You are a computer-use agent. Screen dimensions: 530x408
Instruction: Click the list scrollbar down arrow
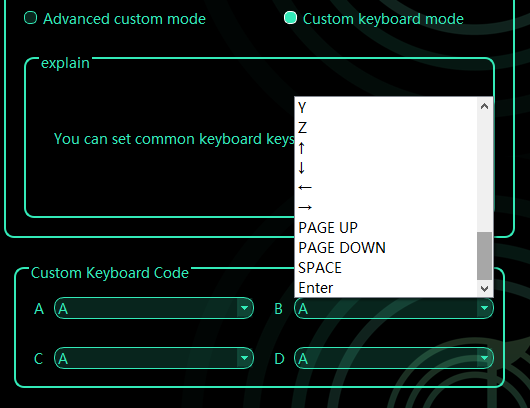click(484, 288)
